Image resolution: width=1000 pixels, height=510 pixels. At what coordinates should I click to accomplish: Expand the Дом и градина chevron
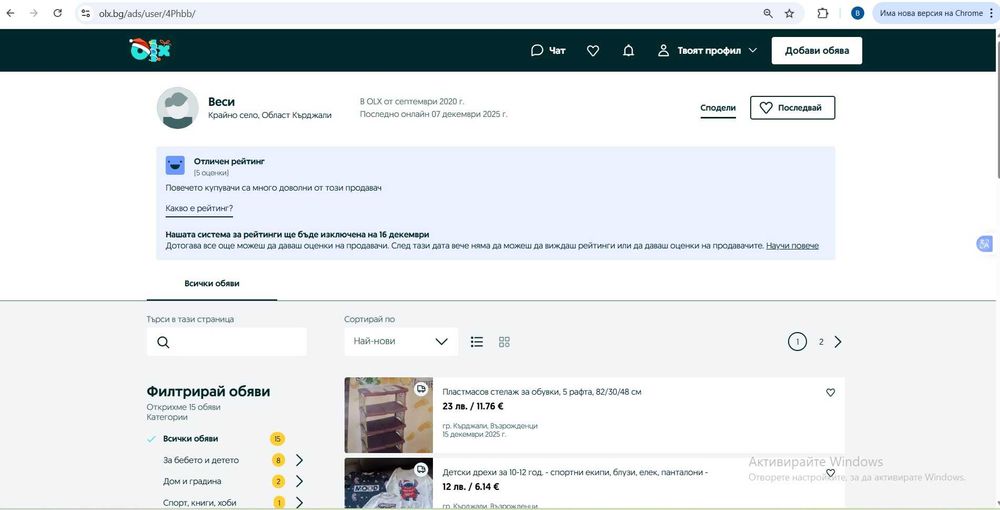click(299, 481)
